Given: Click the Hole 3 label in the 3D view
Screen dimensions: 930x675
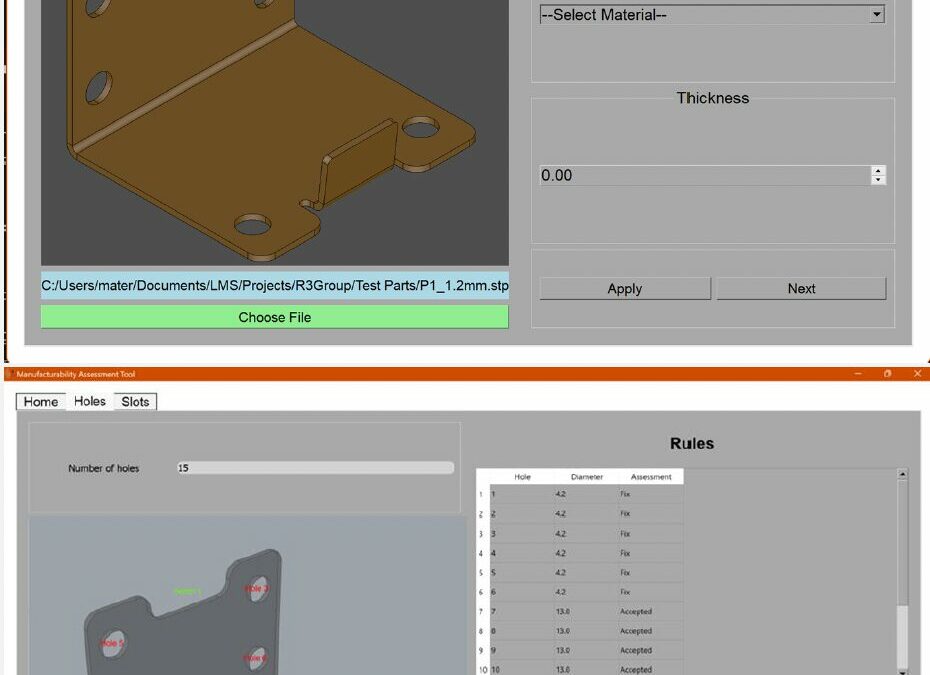Looking at the screenshot, I should click(x=256, y=589).
